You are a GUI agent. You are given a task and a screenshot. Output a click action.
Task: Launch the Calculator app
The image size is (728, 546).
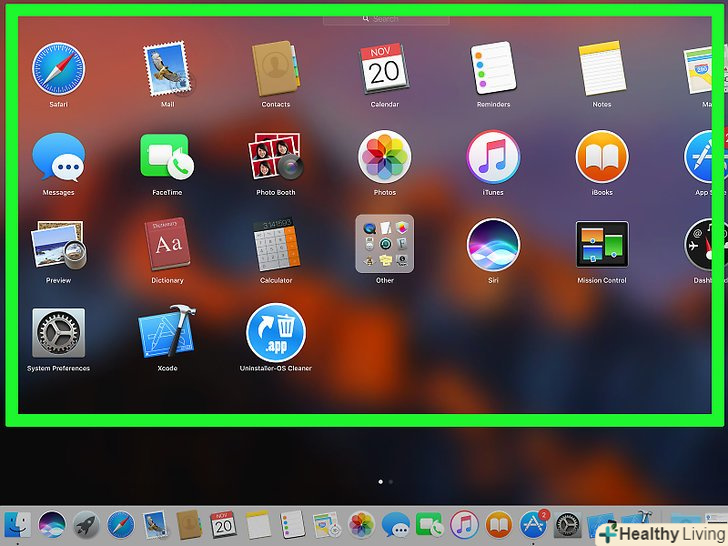point(276,245)
